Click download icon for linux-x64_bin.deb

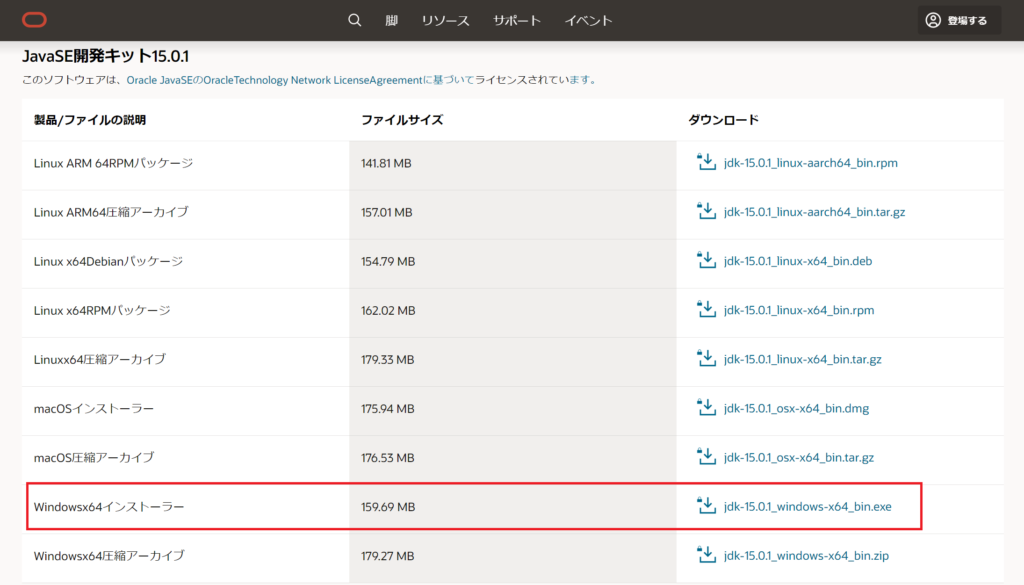tap(706, 260)
